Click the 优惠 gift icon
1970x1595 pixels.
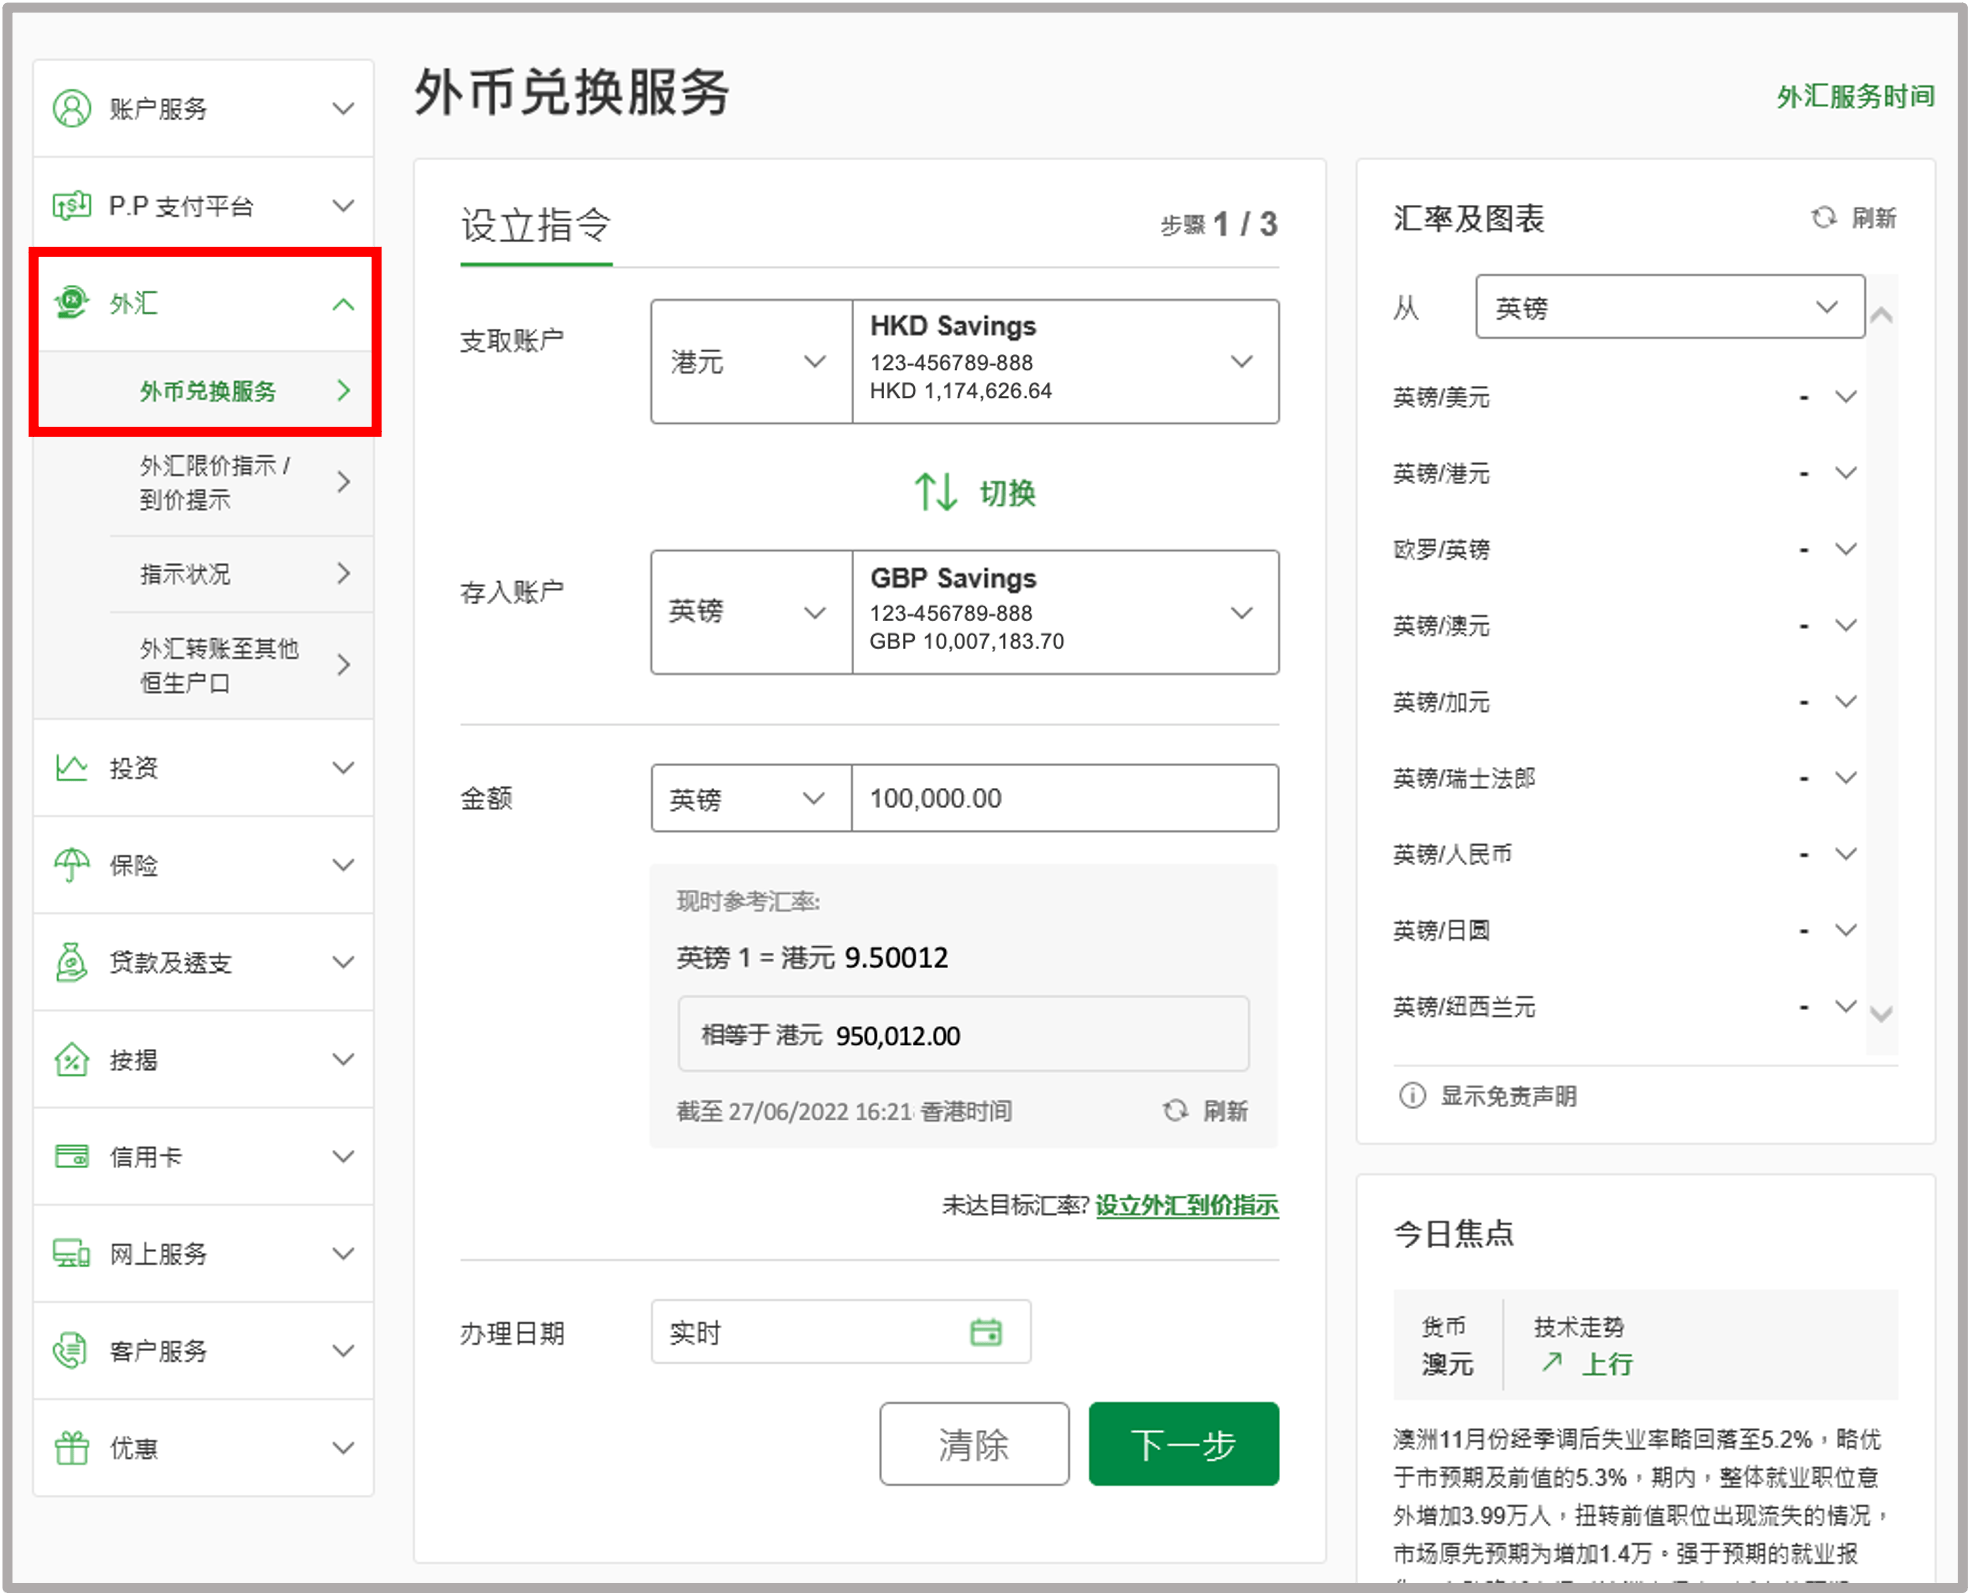point(72,1447)
